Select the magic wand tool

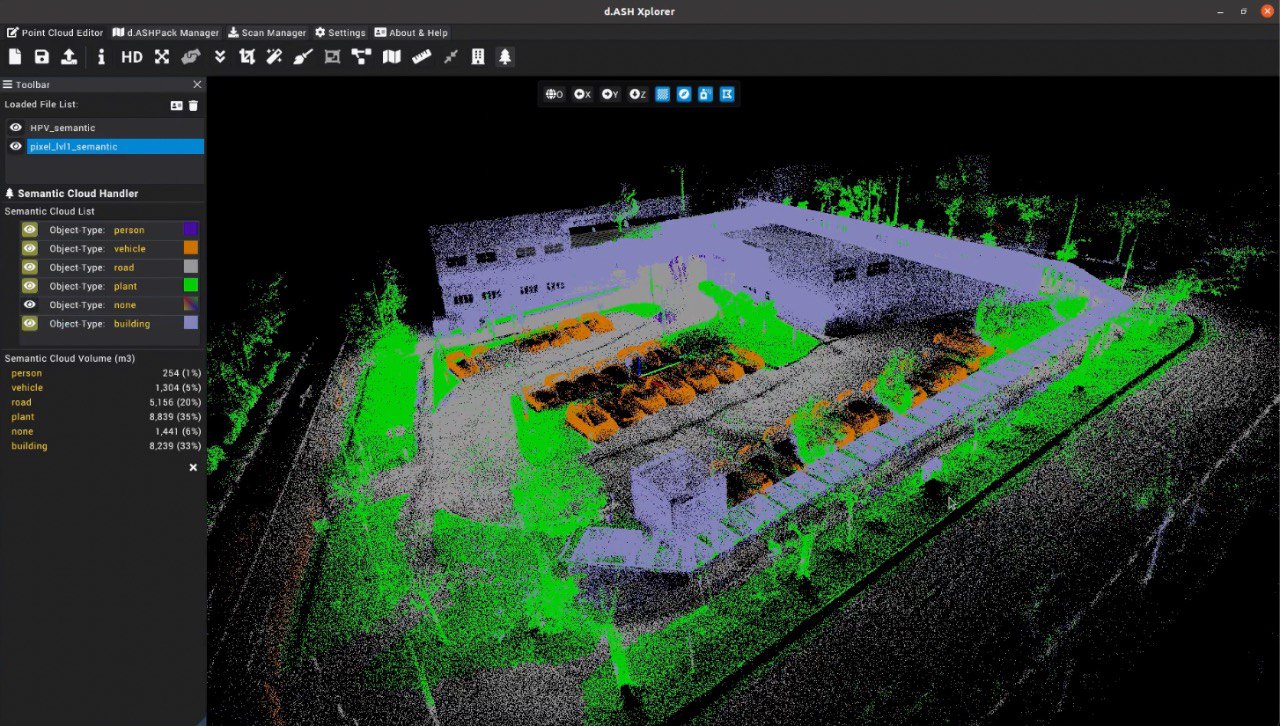point(274,57)
